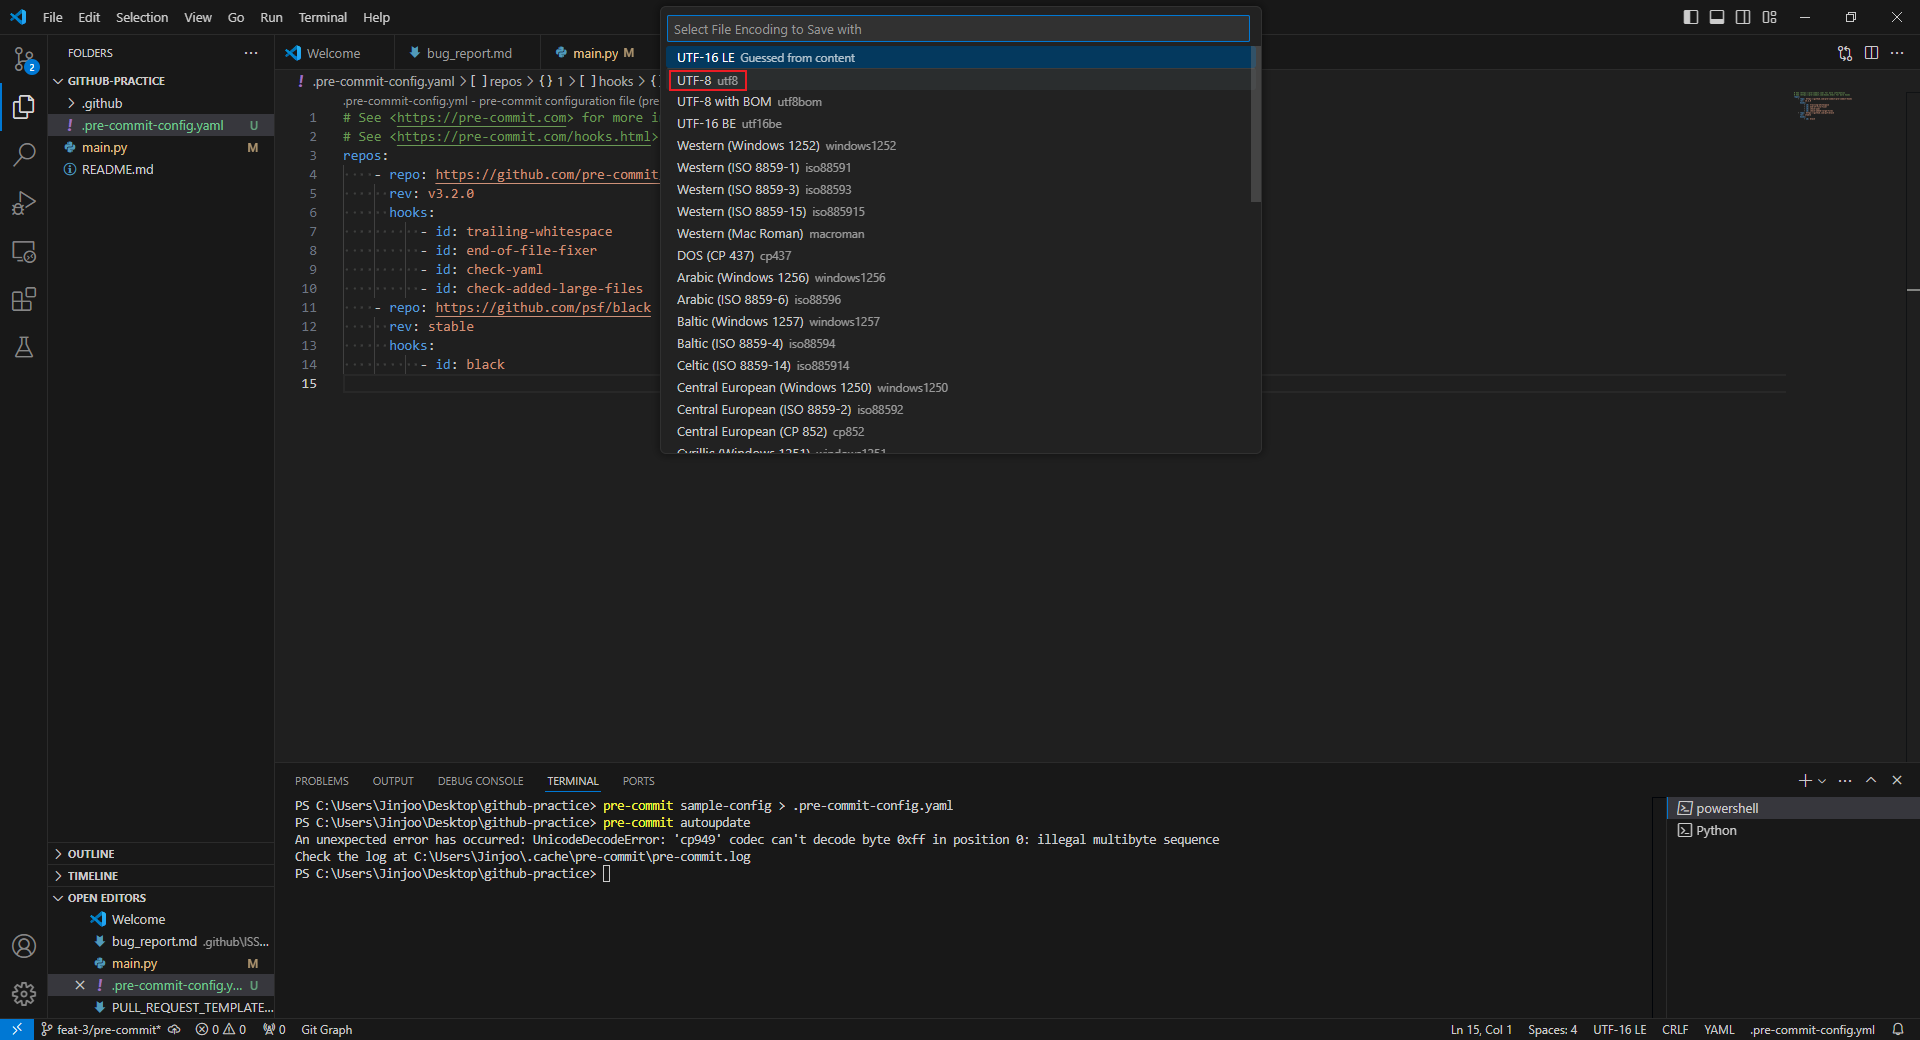
Task: Switch to the PROBLEMS panel tab
Action: [322, 781]
